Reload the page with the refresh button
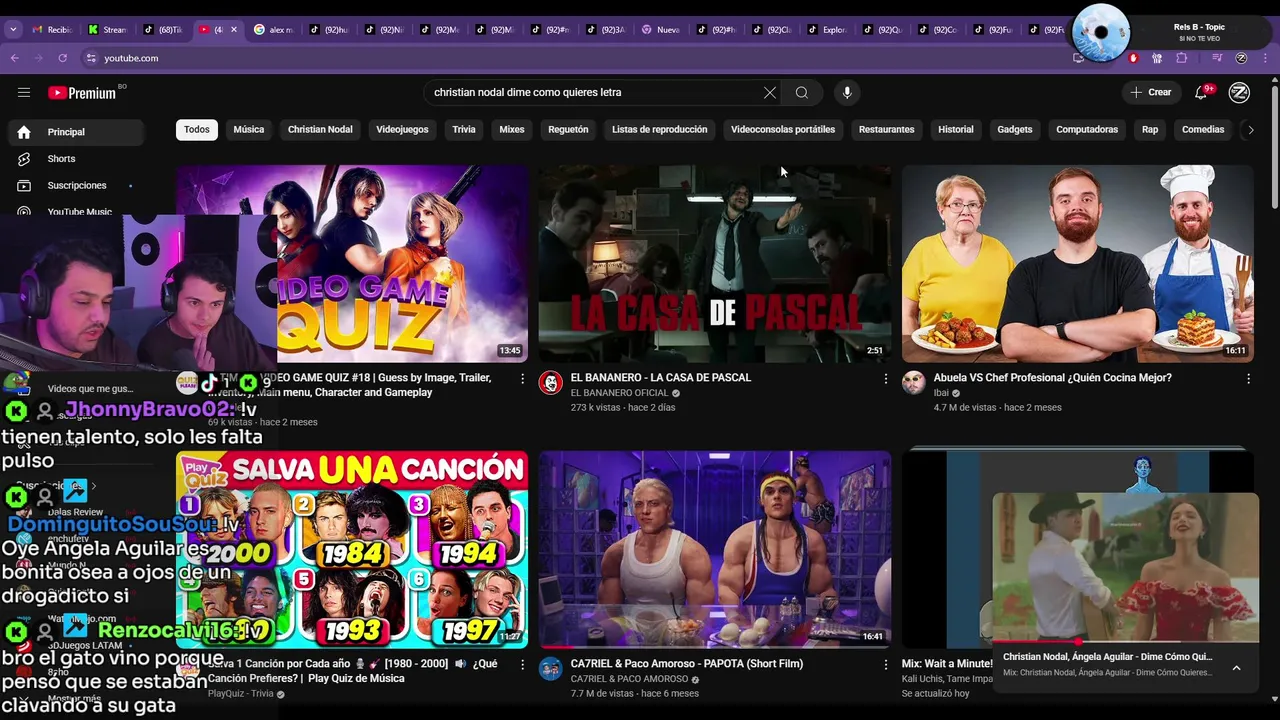Viewport: 1280px width, 720px height. click(x=62, y=58)
